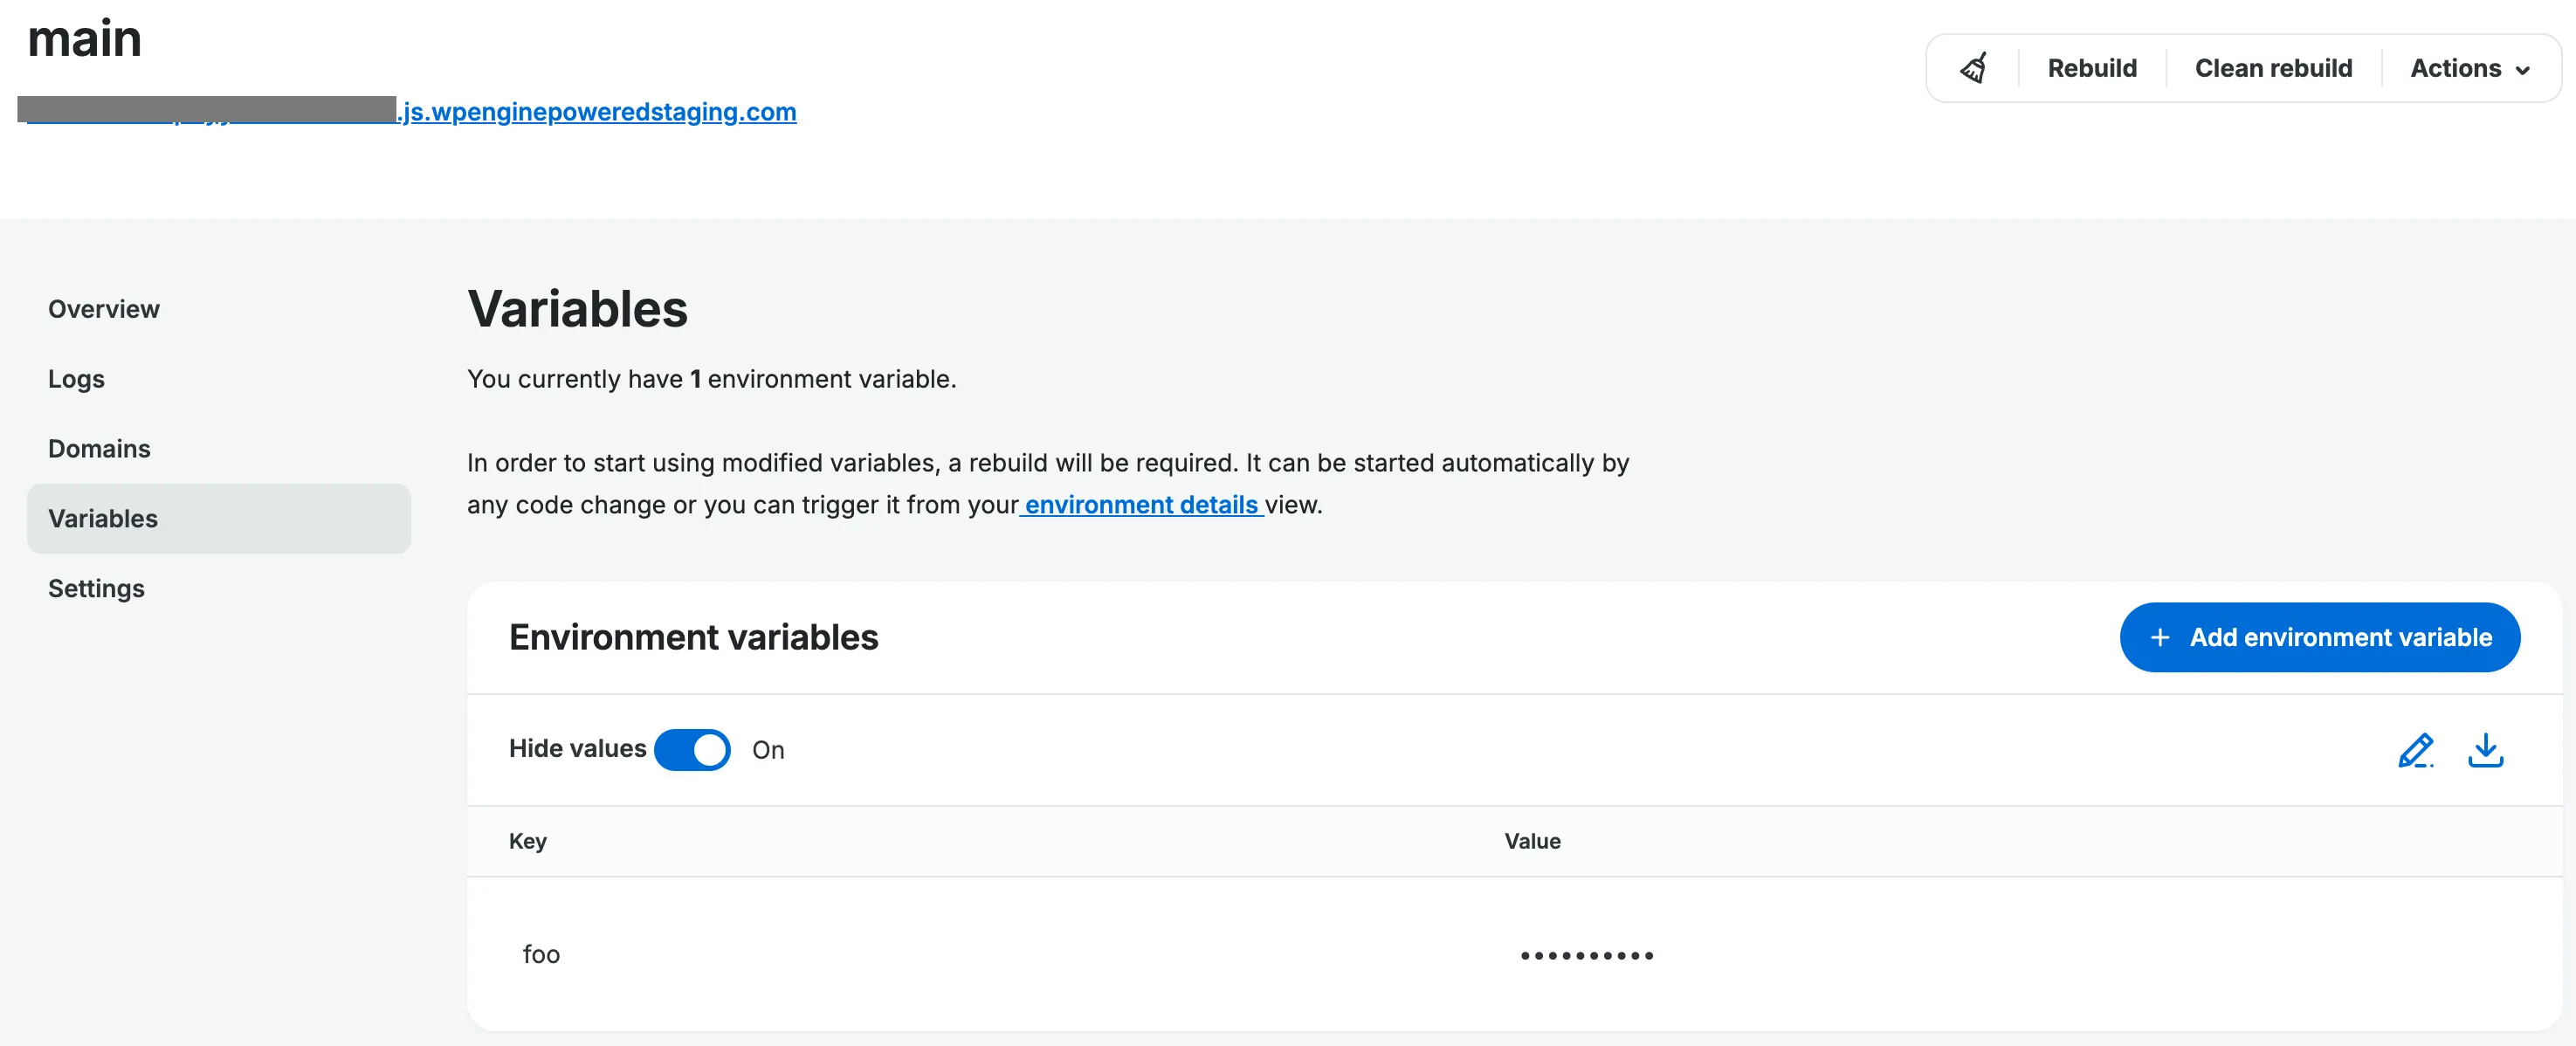Open the Settings sidebar entry
Viewport: 2576px width, 1046px height.
pyautogui.click(x=96, y=588)
